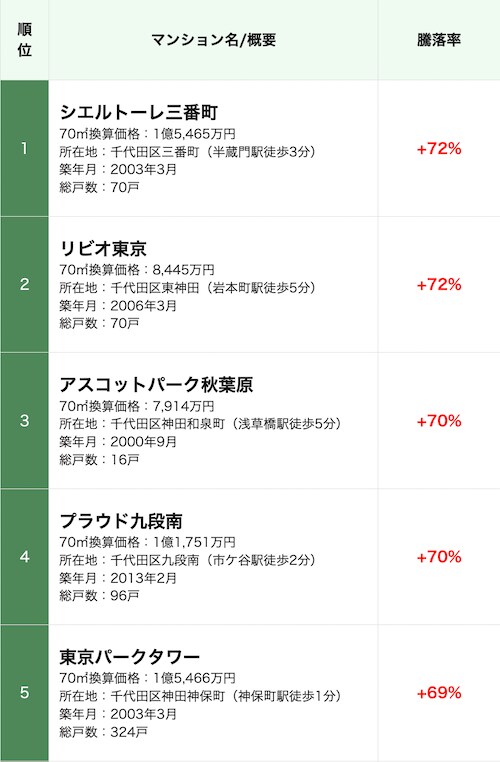This screenshot has width=500, height=762.
Task: Open the プラウド九段南 listing title
Action: (x=121, y=521)
